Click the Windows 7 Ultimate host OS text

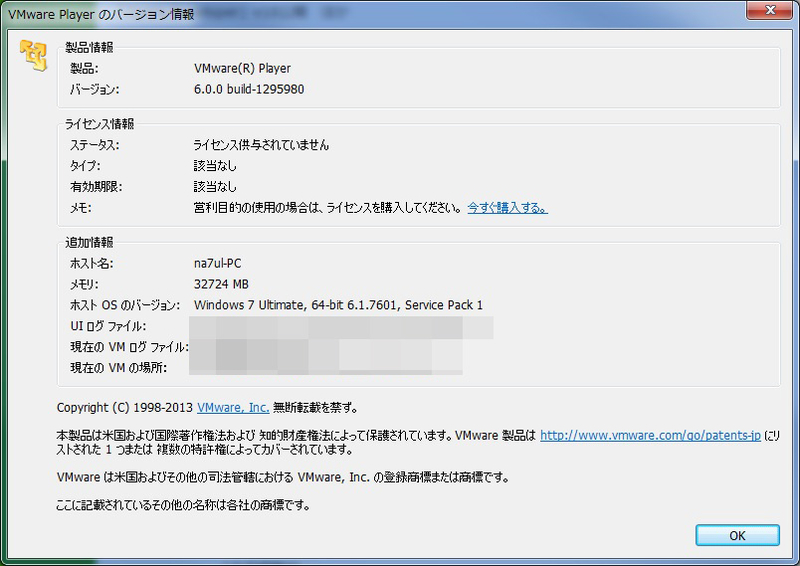pyautogui.click(x=338, y=305)
